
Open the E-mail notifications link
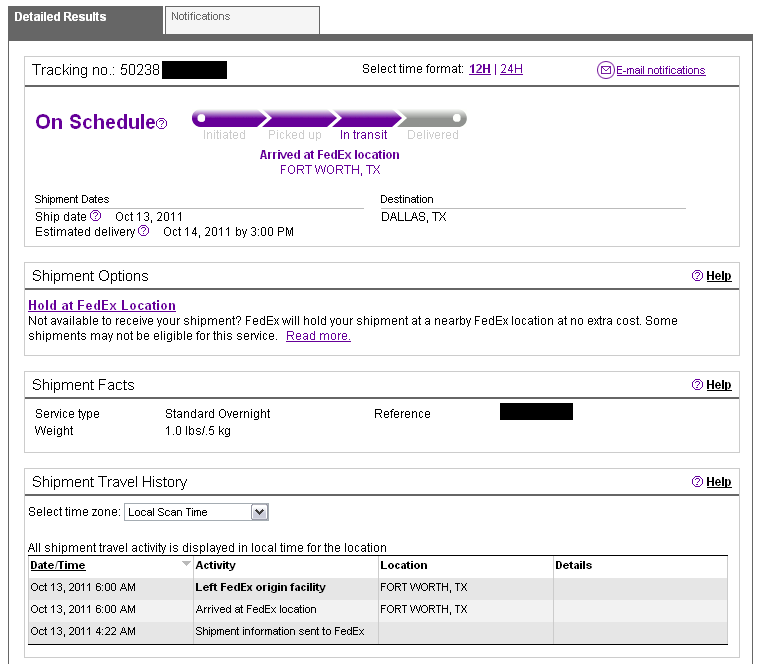660,70
